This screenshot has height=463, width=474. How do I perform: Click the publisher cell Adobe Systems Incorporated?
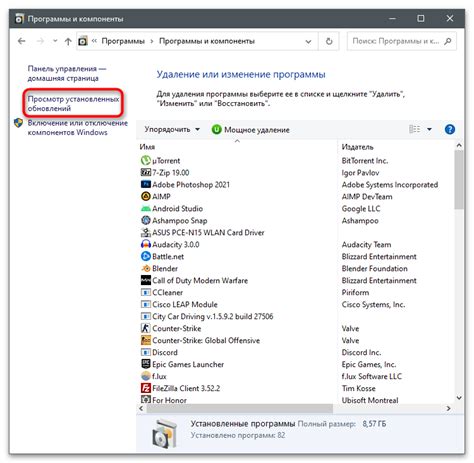click(x=390, y=185)
